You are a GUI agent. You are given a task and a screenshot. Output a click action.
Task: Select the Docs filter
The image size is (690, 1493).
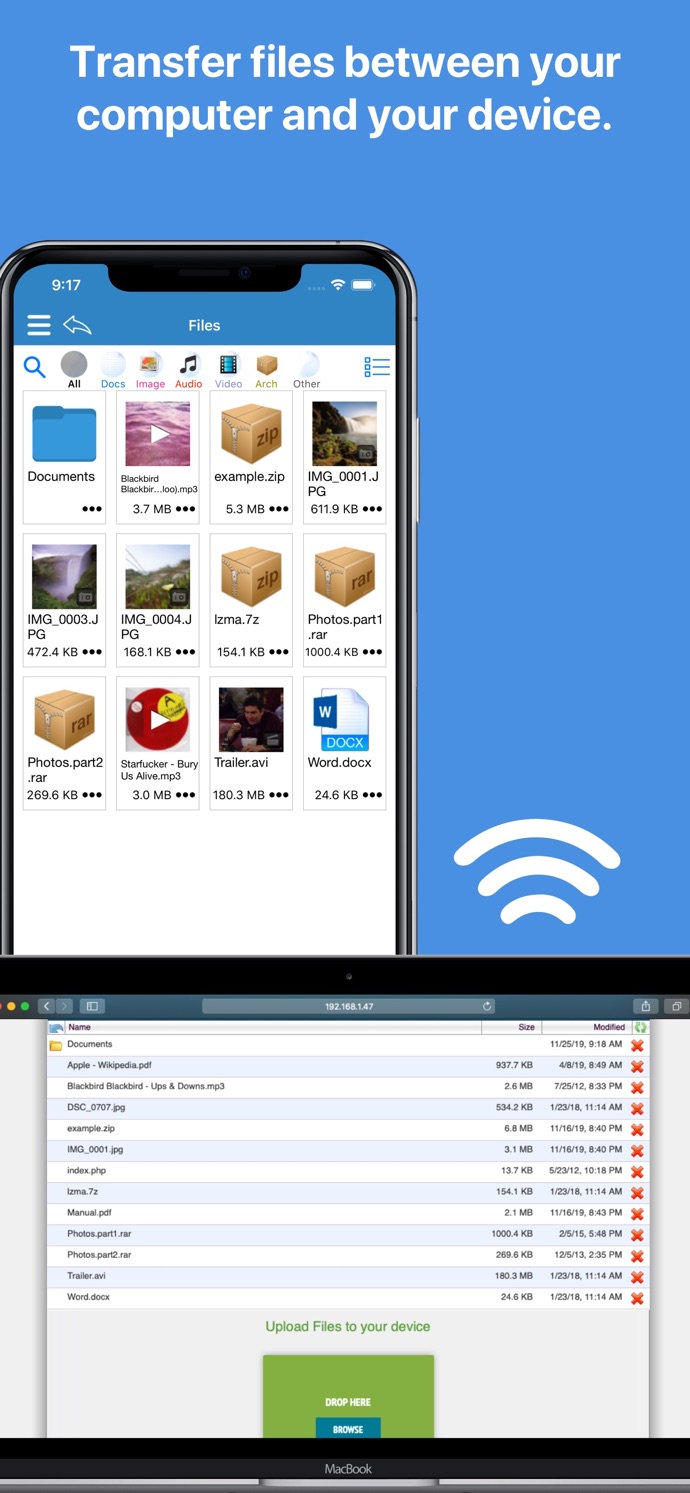coord(113,369)
